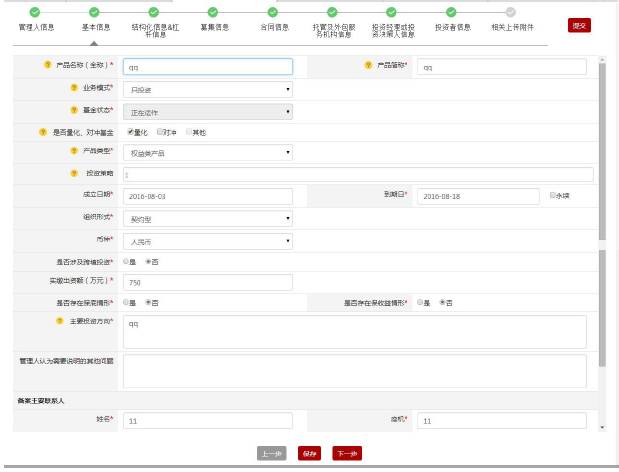
Task: Focus the 投资策略 input field
Action: point(358,174)
